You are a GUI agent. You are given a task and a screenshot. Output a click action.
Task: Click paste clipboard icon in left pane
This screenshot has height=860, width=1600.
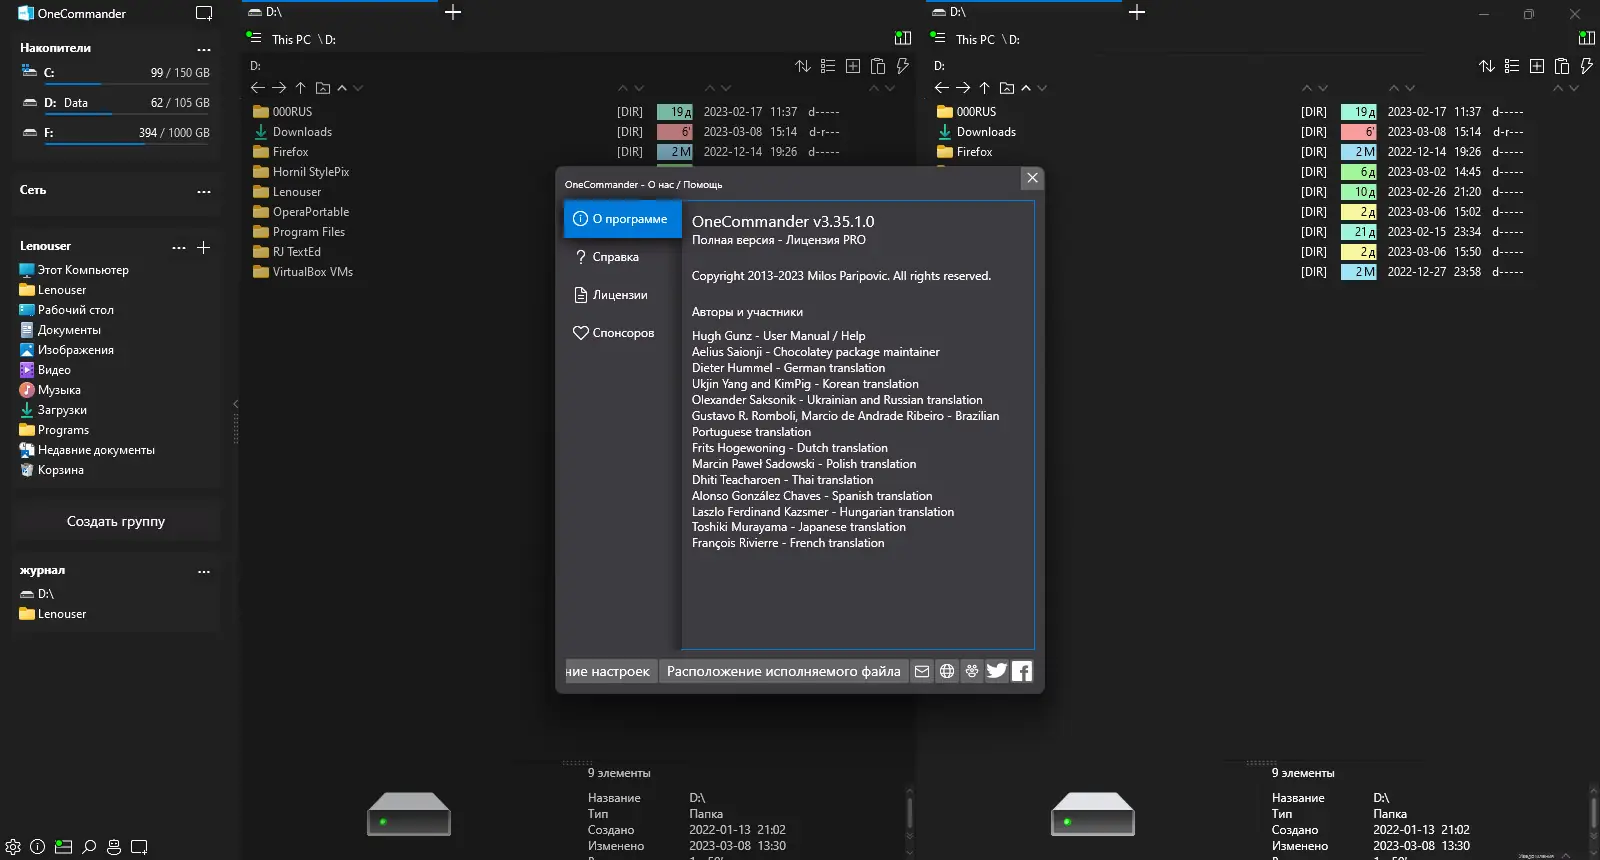tap(878, 66)
